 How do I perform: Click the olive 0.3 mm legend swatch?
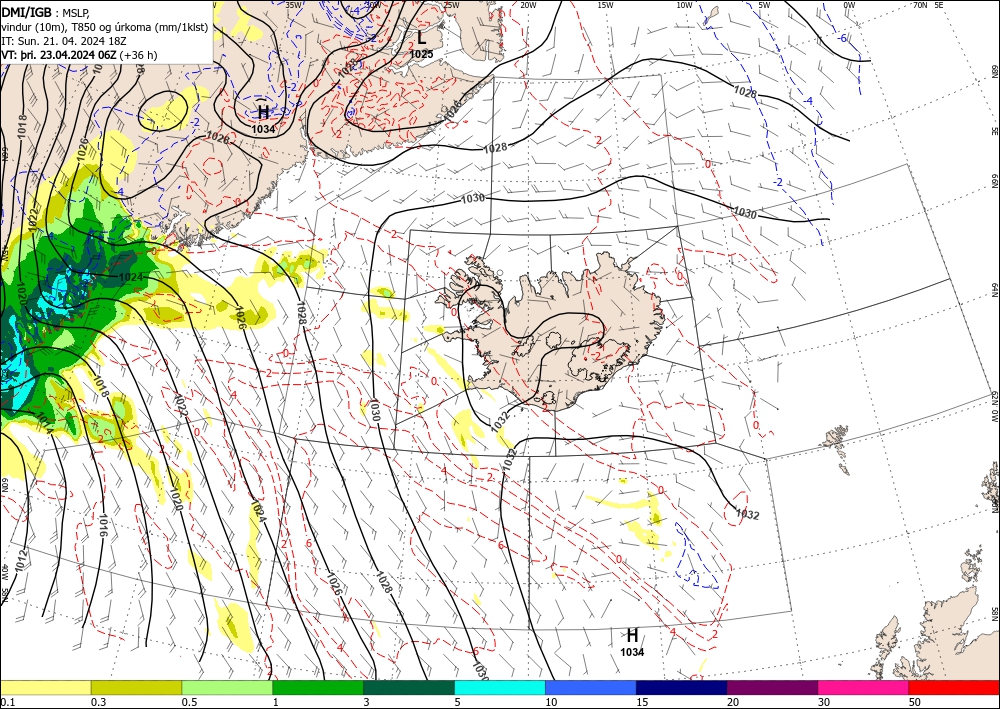tap(136, 687)
